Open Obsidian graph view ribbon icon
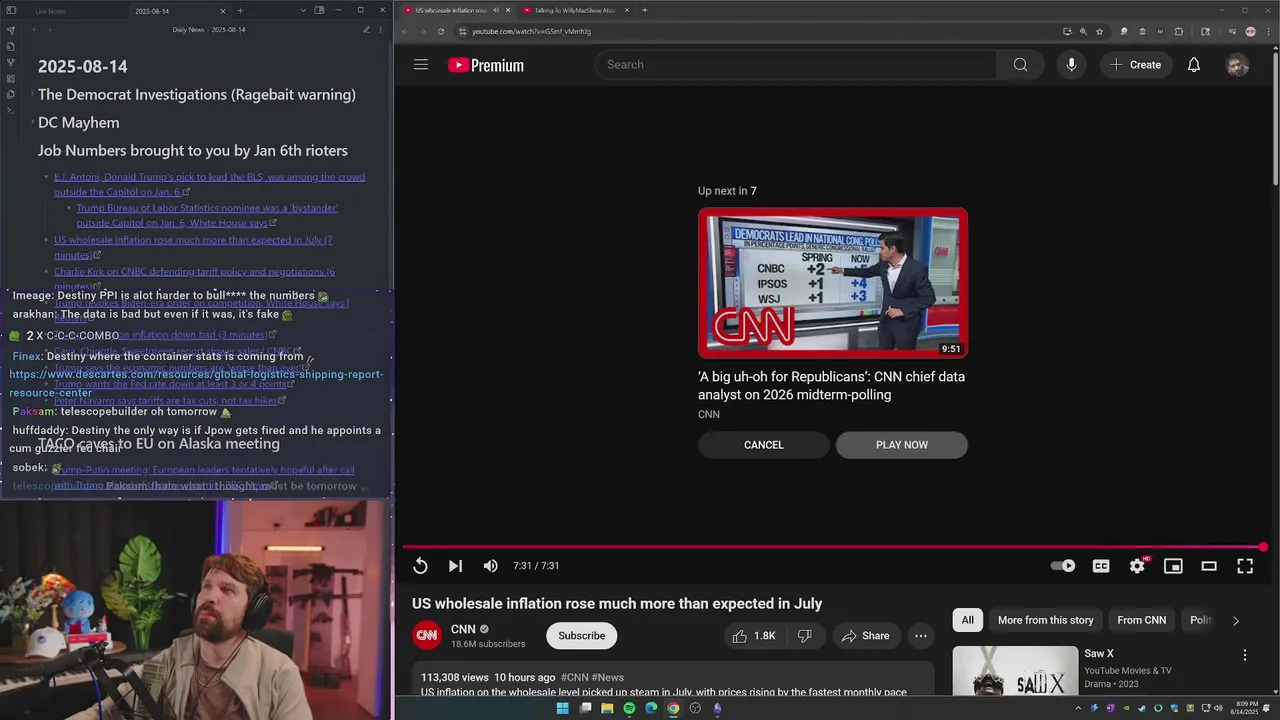Viewport: 1280px width, 720px height. click(11, 62)
